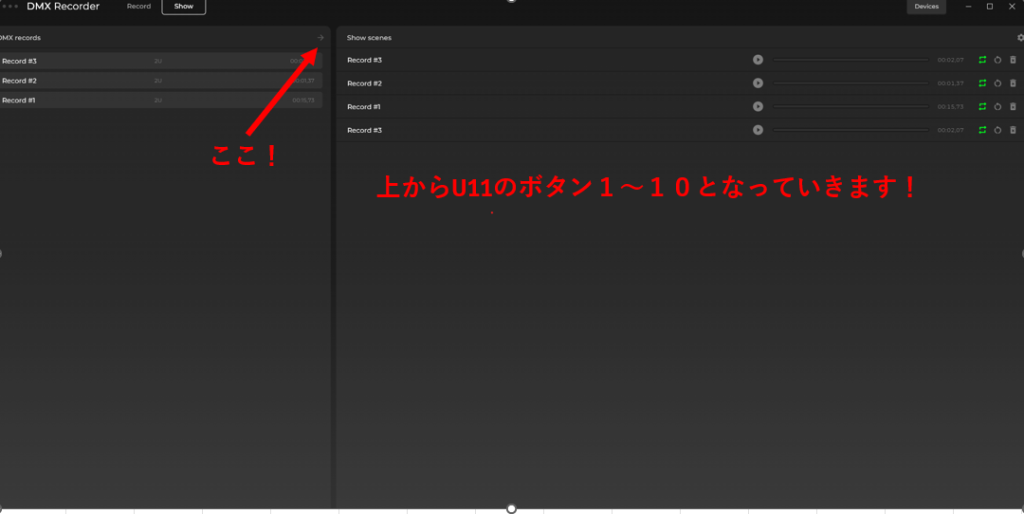Screen dimensions: 1024x514
Task: Reset the first Record #3 scene
Action: tap(997, 60)
